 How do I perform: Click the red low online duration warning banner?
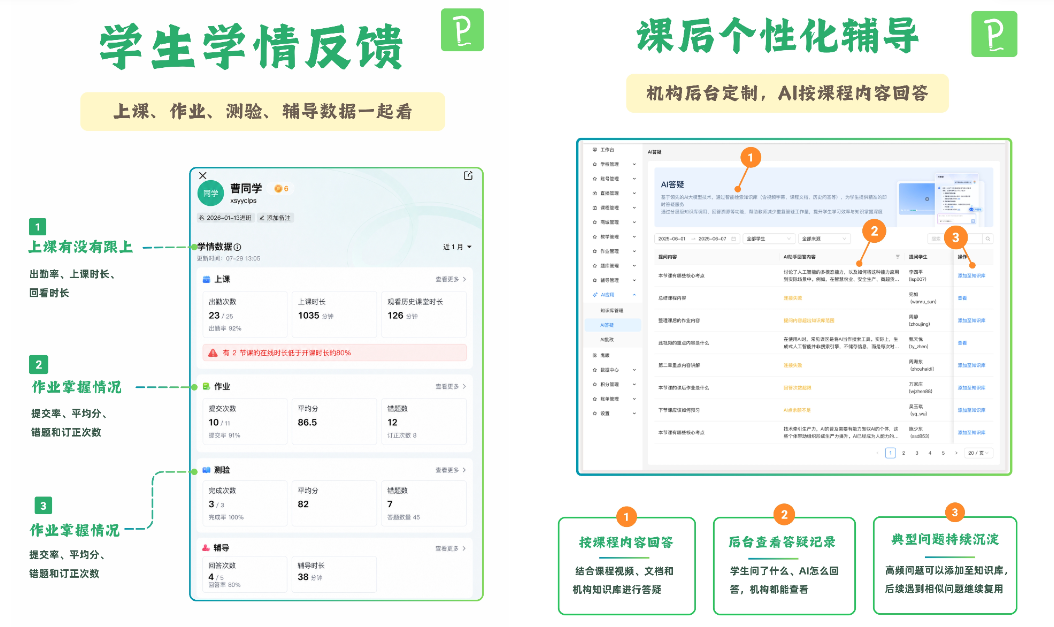pos(335,353)
